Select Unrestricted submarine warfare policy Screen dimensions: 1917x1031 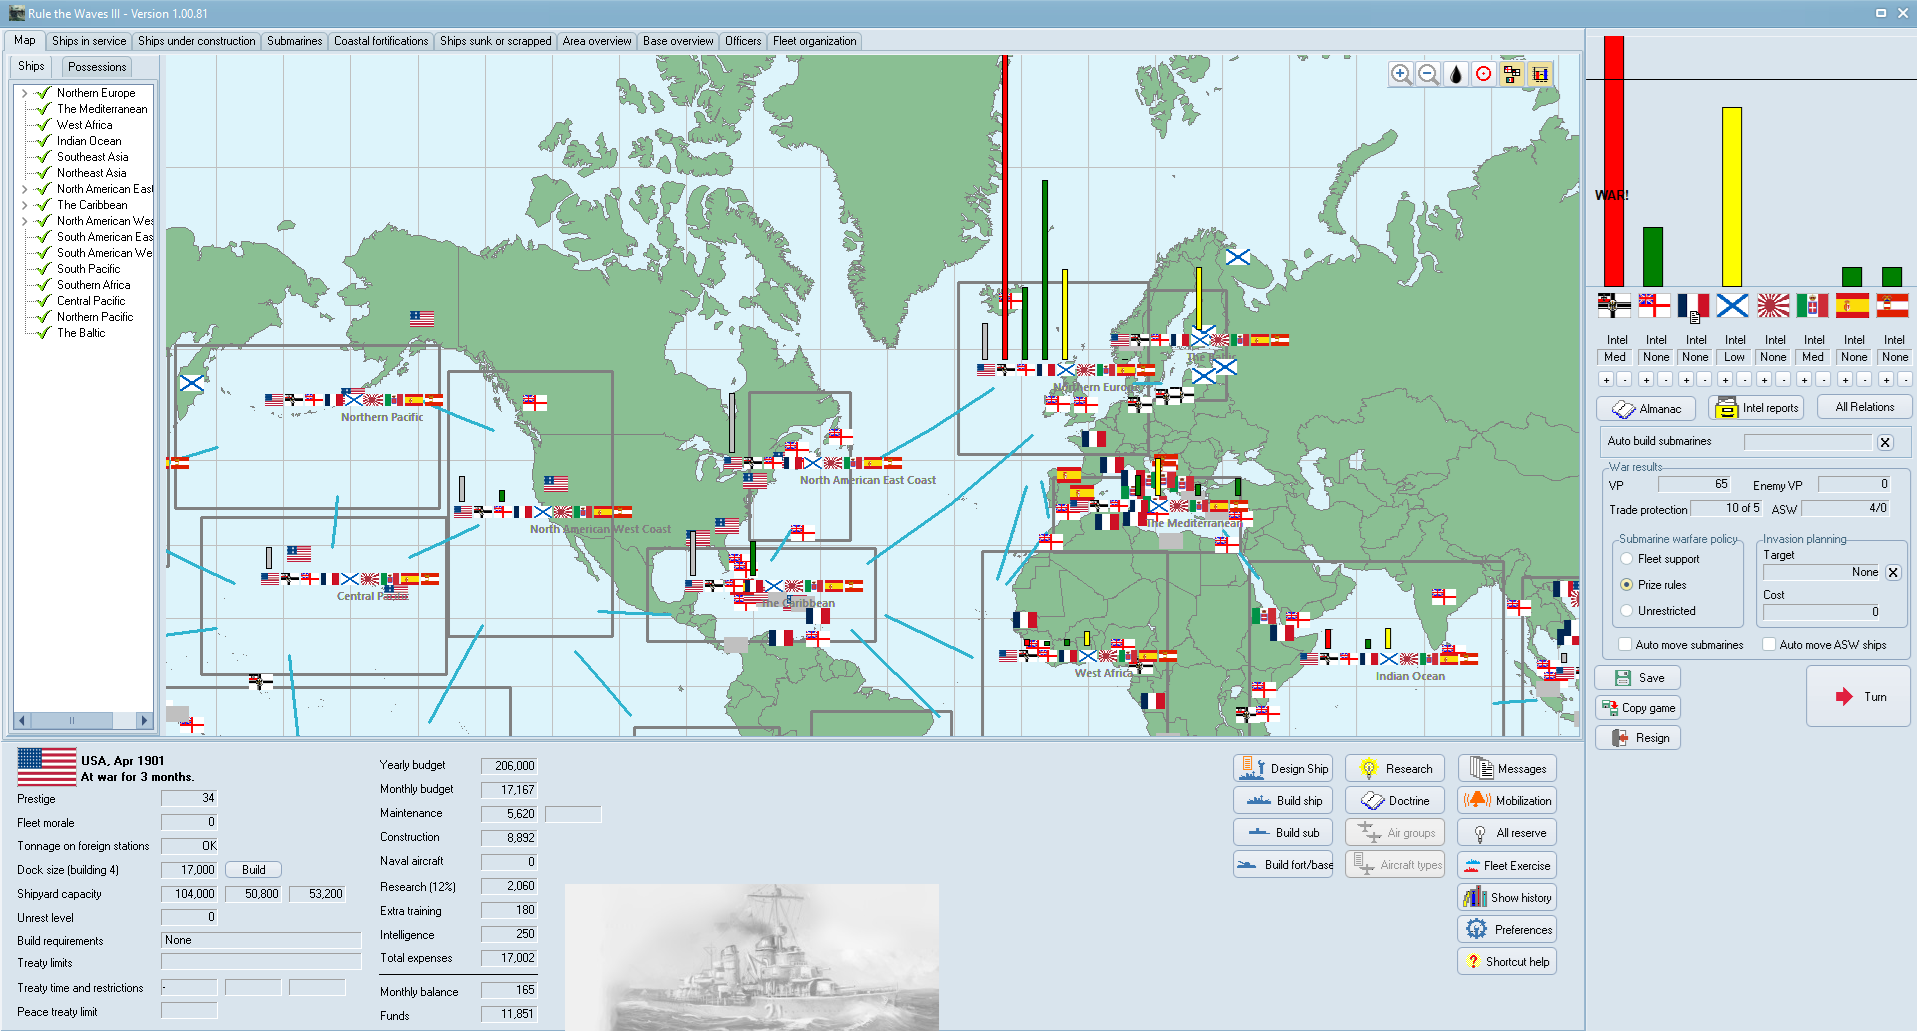click(x=1627, y=611)
